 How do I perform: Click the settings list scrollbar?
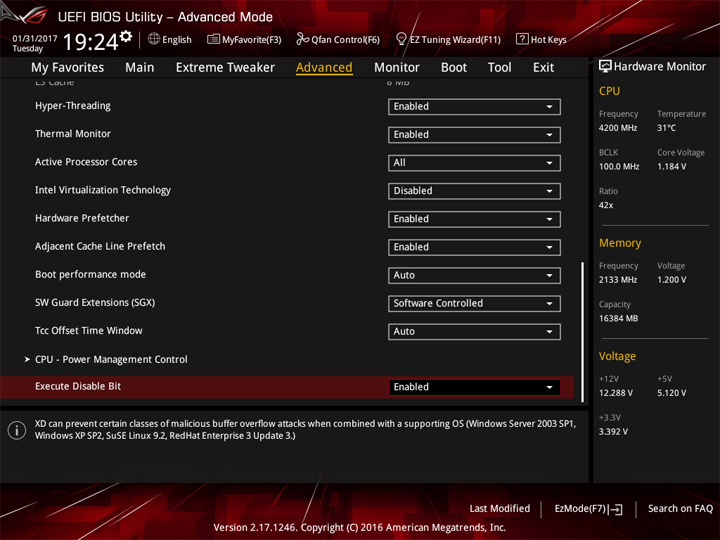click(582, 332)
